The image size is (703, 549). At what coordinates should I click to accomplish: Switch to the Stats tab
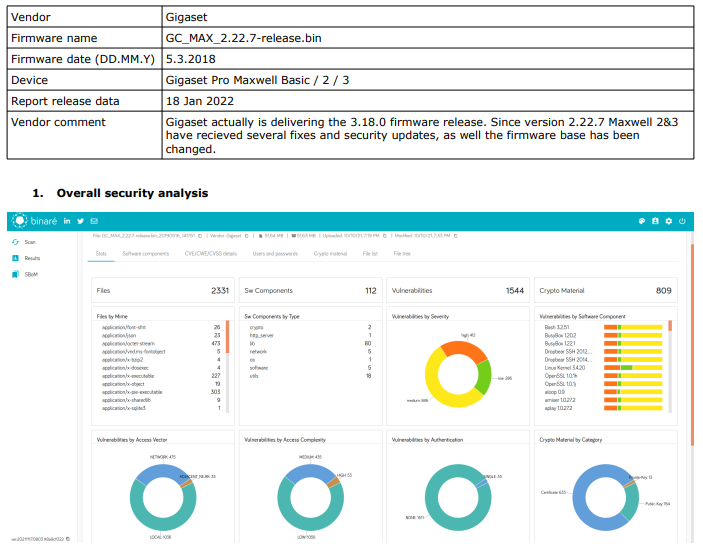click(x=101, y=254)
